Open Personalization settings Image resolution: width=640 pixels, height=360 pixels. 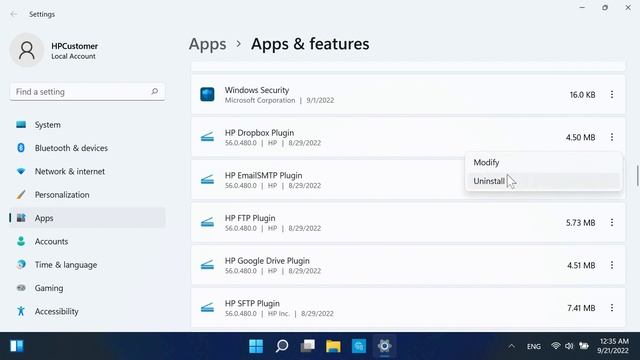pos(87,195)
